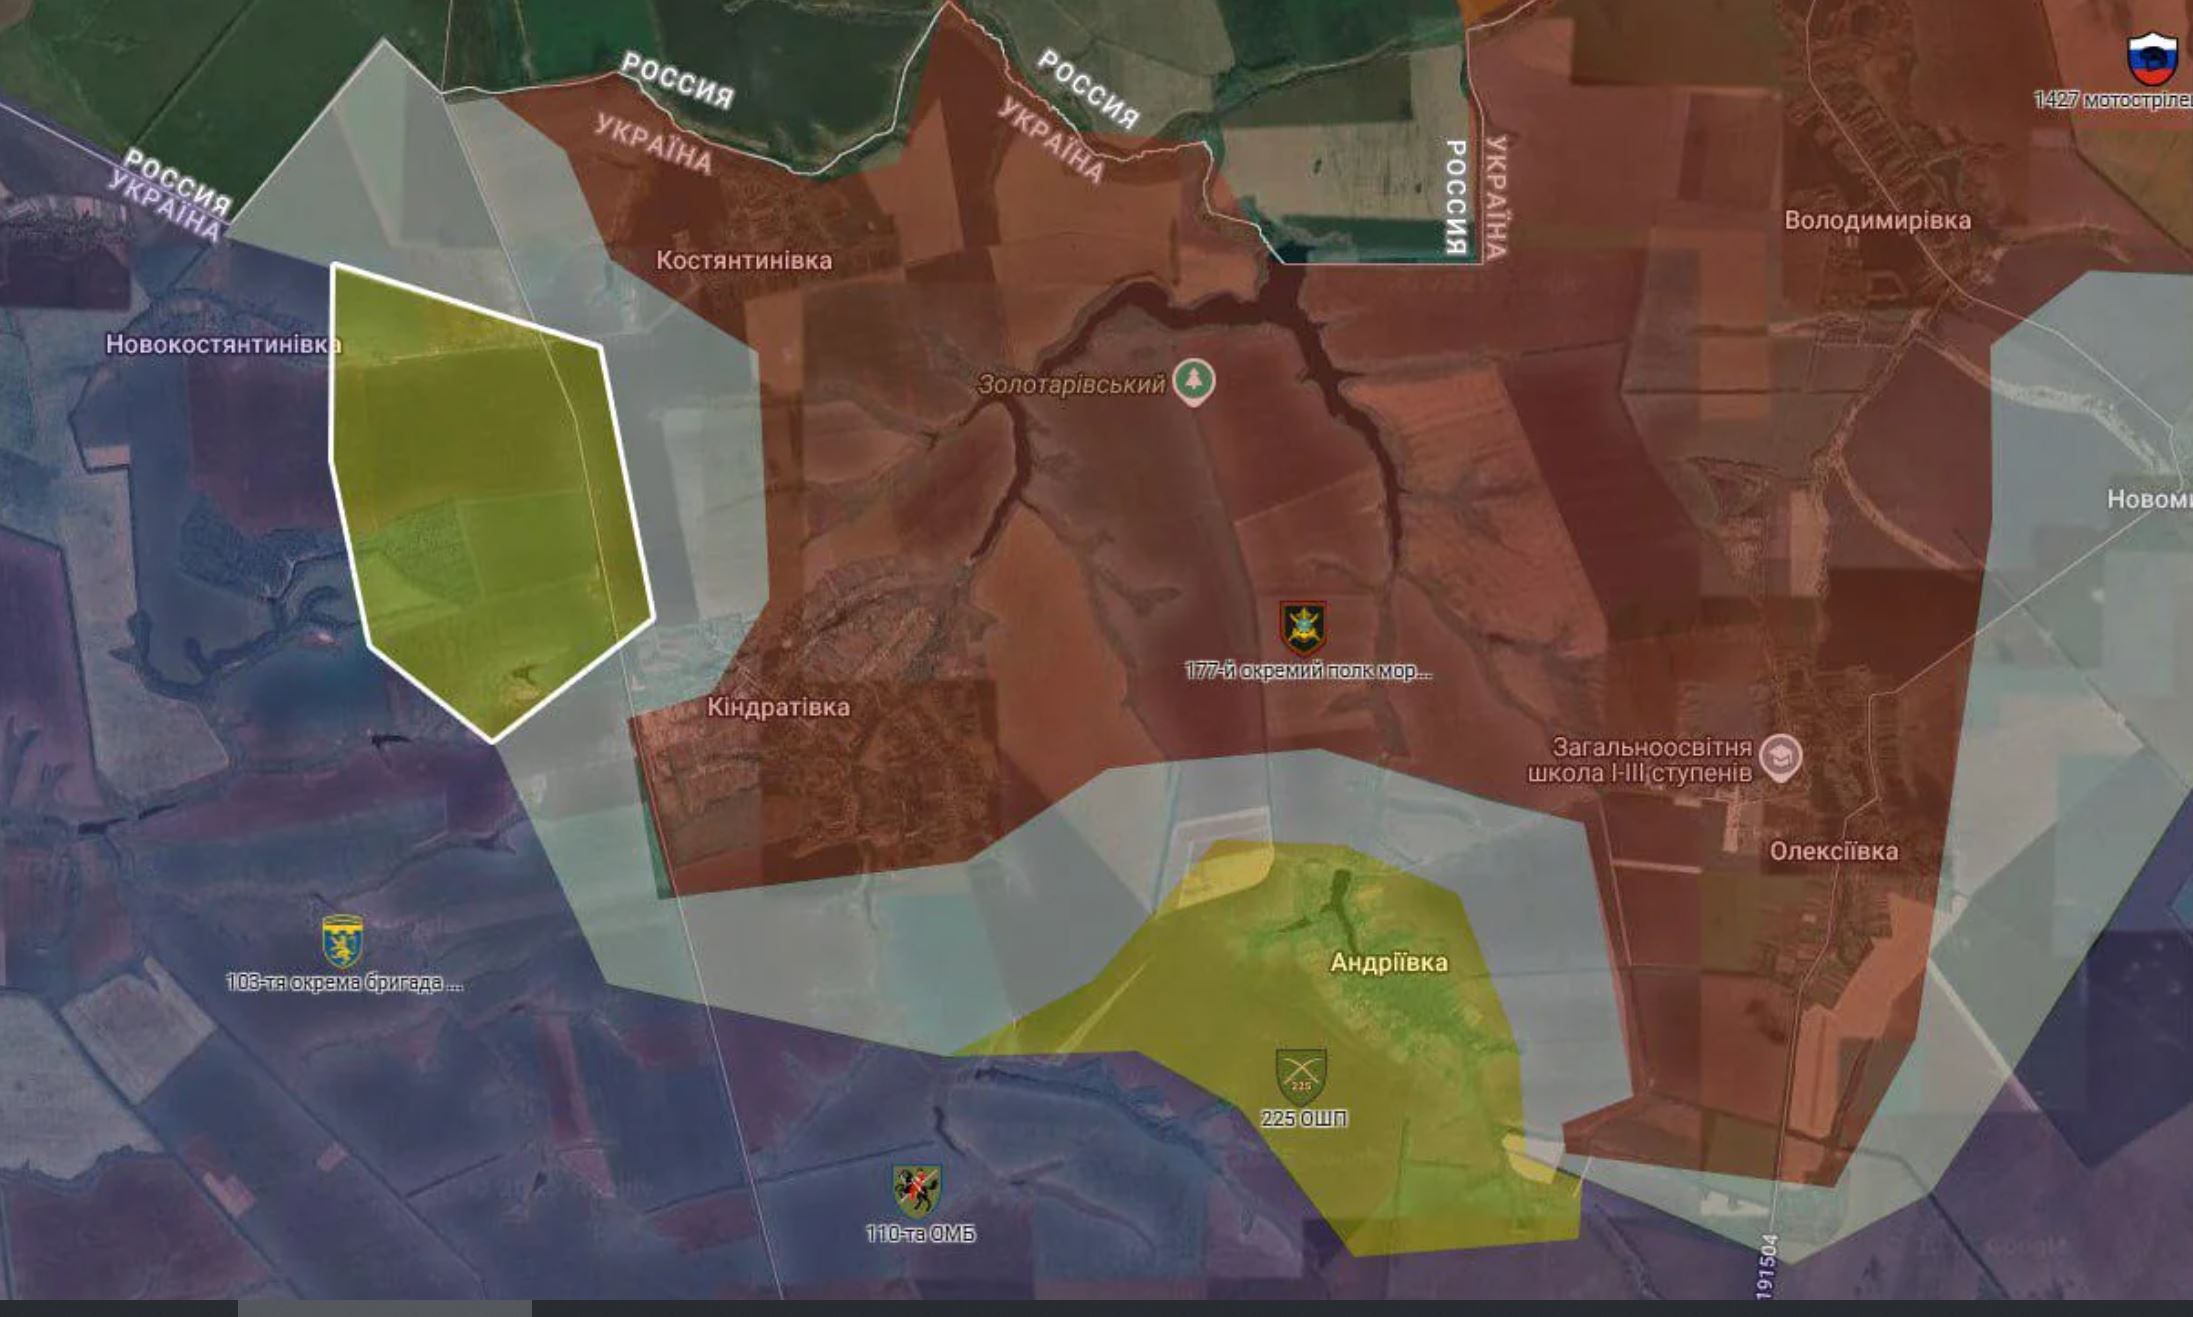Click the 191504 road number label
This screenshot has width=2193, height=1317.
click(x=1768, y=1267)
